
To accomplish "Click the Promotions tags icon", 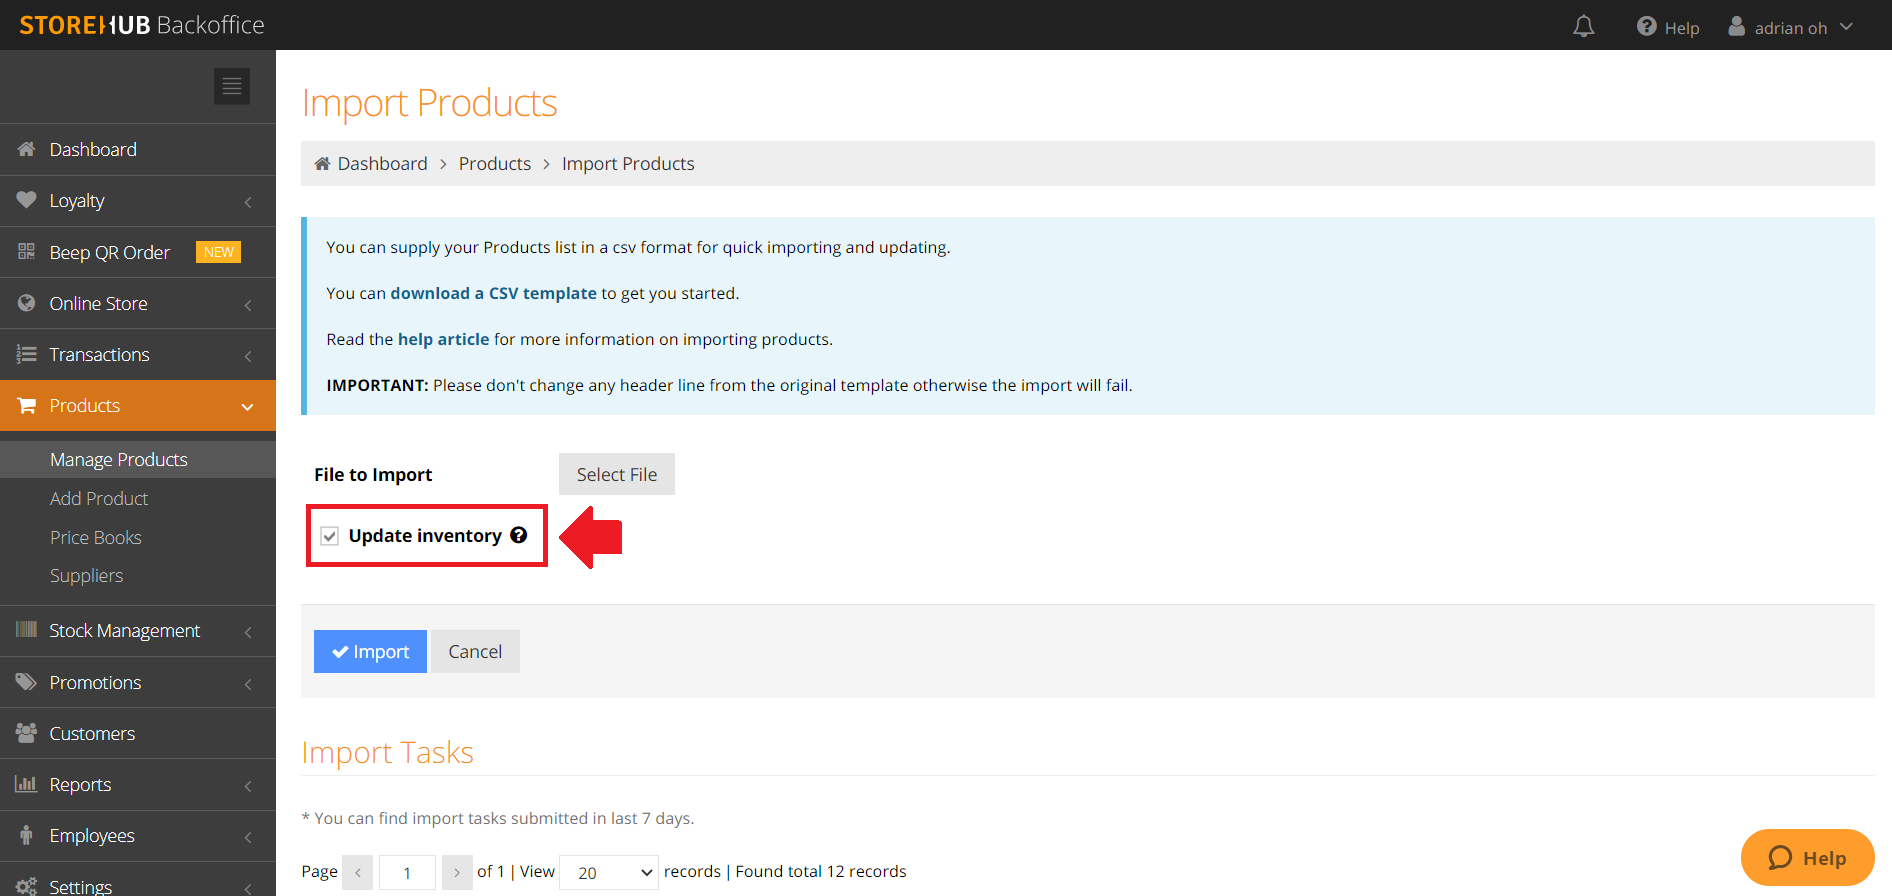I will click(27, 682).
